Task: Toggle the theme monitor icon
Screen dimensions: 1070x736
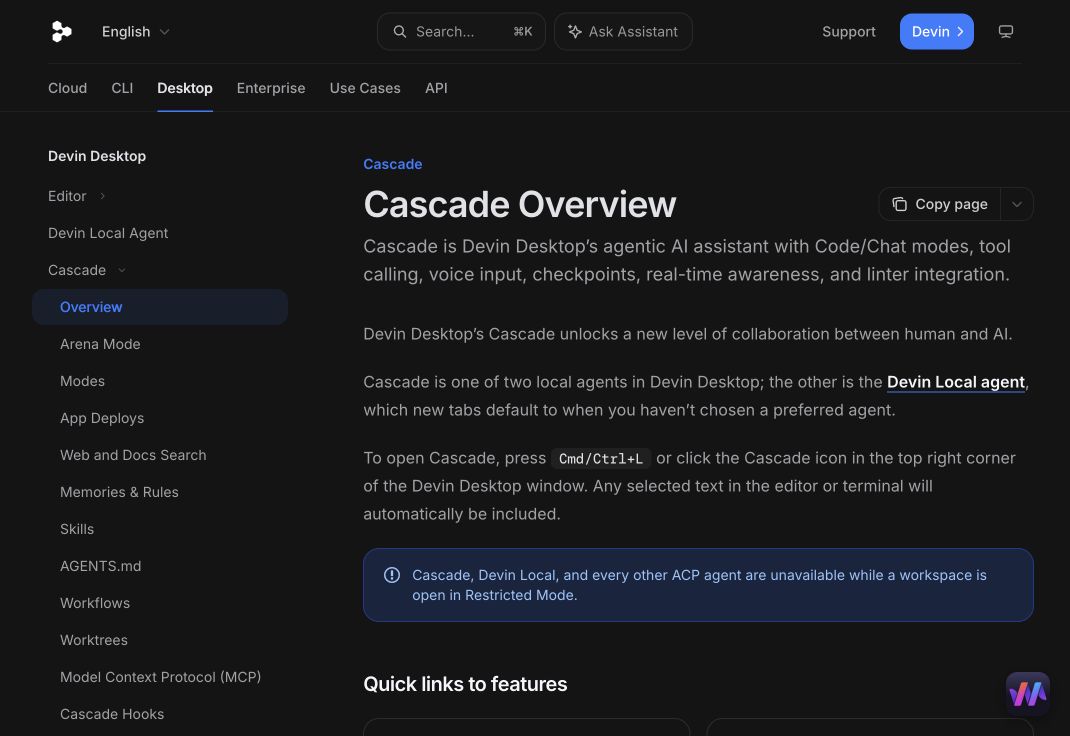Action: pyautogui.click(x=1005, y=31)
